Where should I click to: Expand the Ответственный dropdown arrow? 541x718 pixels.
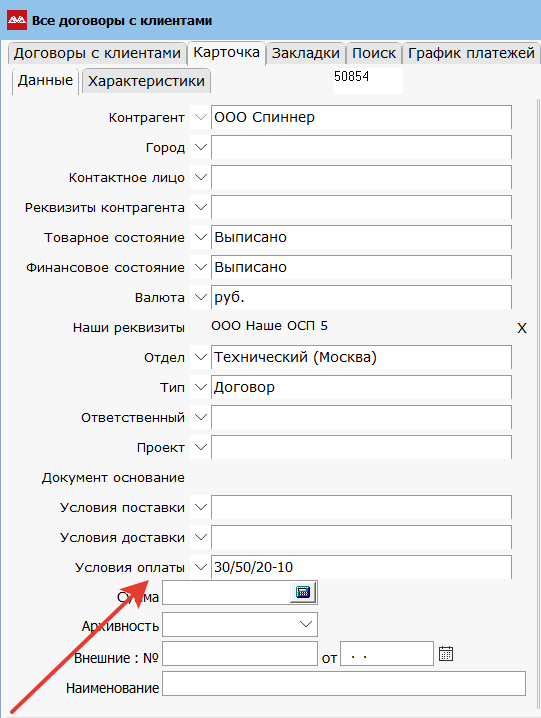(x=200, y=417)
